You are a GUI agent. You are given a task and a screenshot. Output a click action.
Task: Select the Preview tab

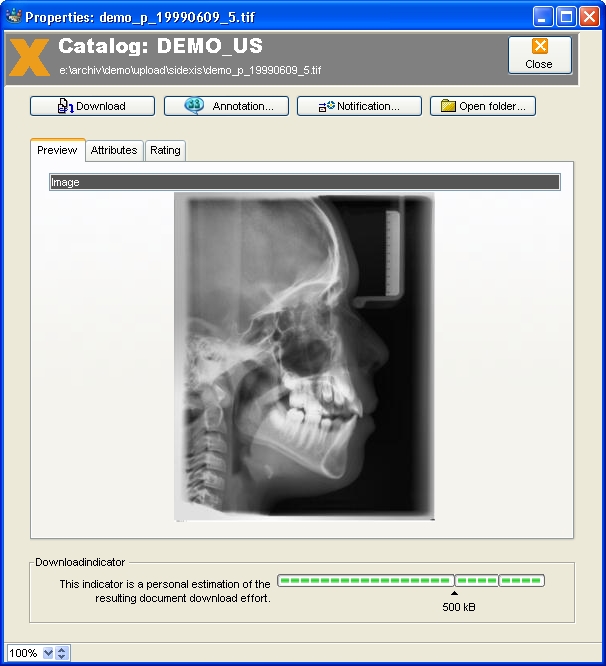tap(57, 150)
